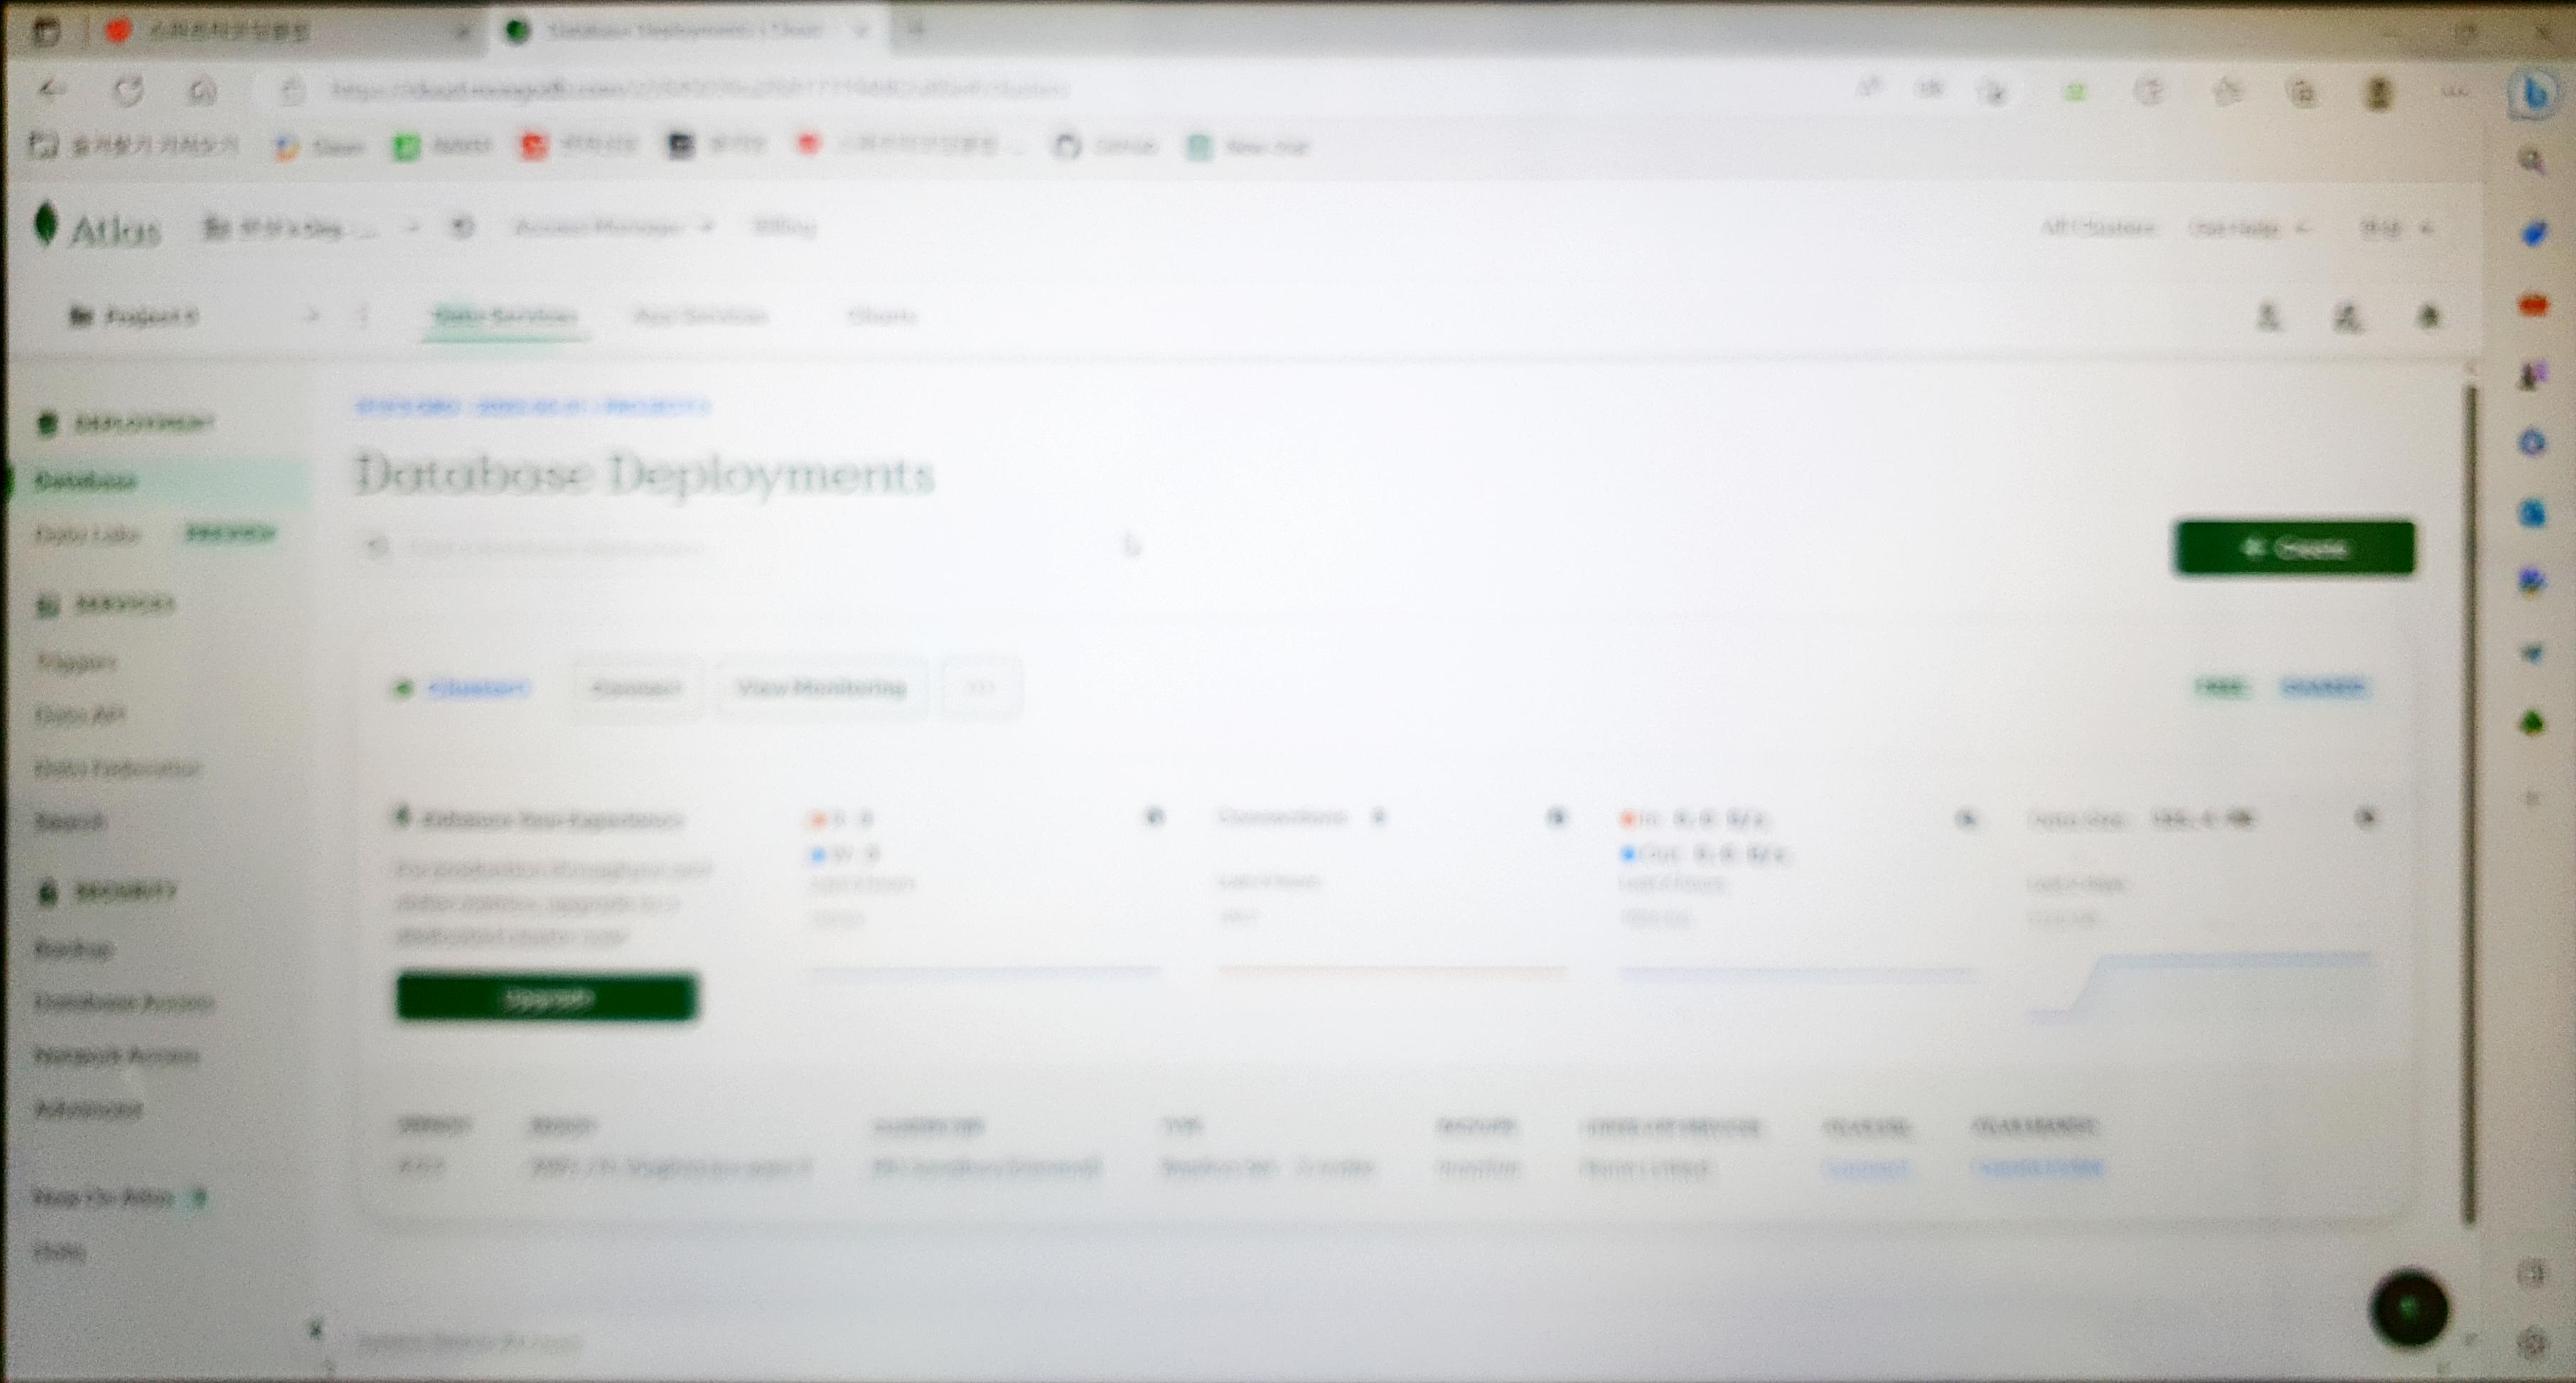Open Network Access in the sidebar
This screenshot has width=2576, height=1383.
point(116,1055)
